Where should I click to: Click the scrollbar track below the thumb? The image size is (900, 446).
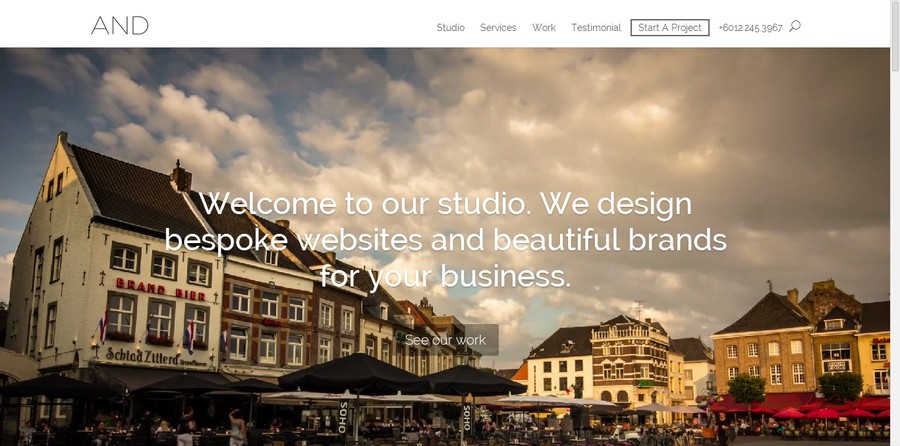pyautogui.click(x=895, y=258)
